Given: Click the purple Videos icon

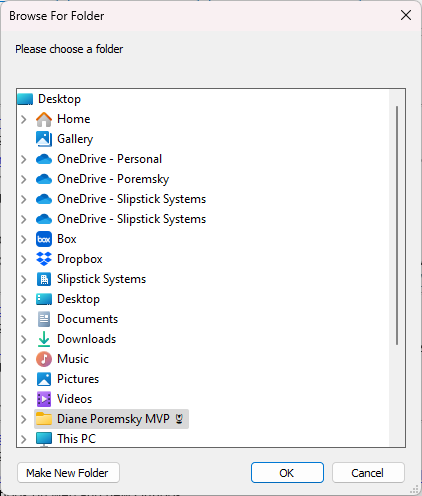Looking at the screenshot, I should coord(44,399).
